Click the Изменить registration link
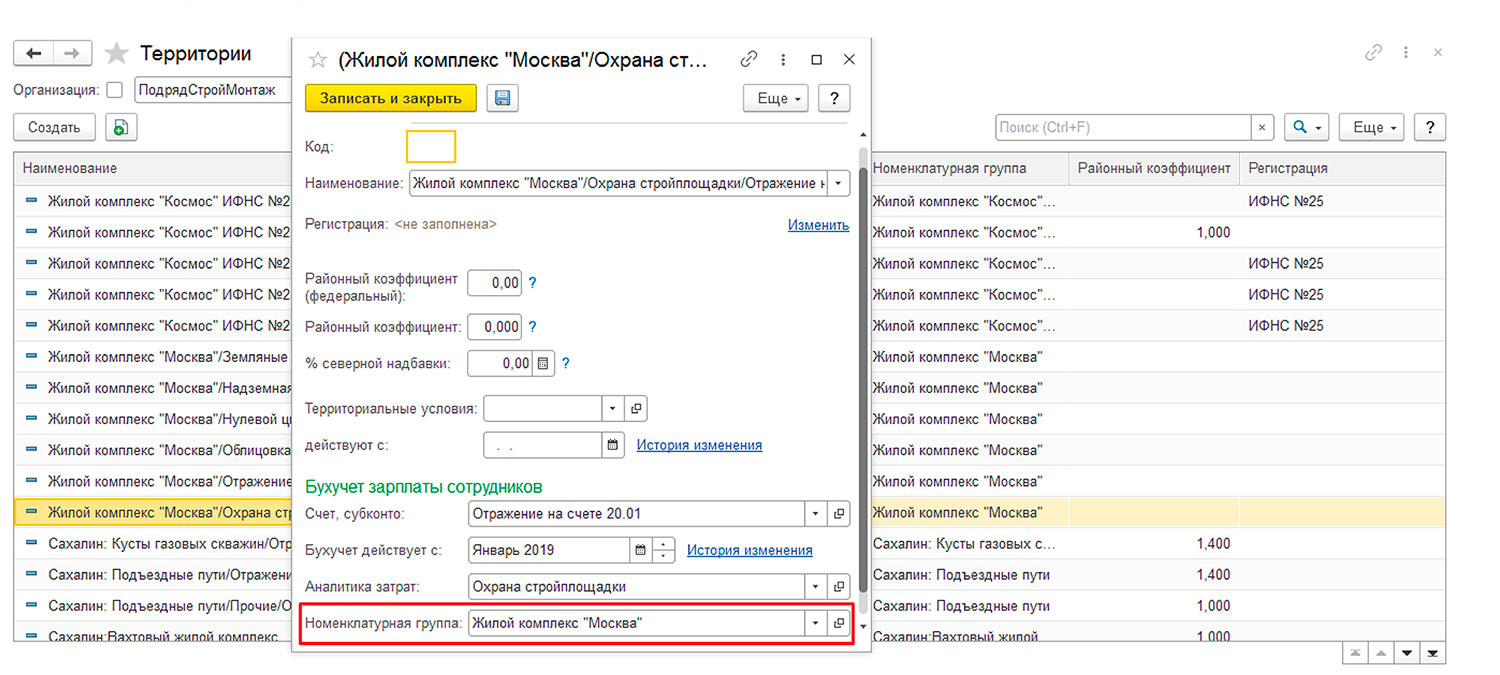The width and height of the screenshot is (1500, 675). coord(817,225)
